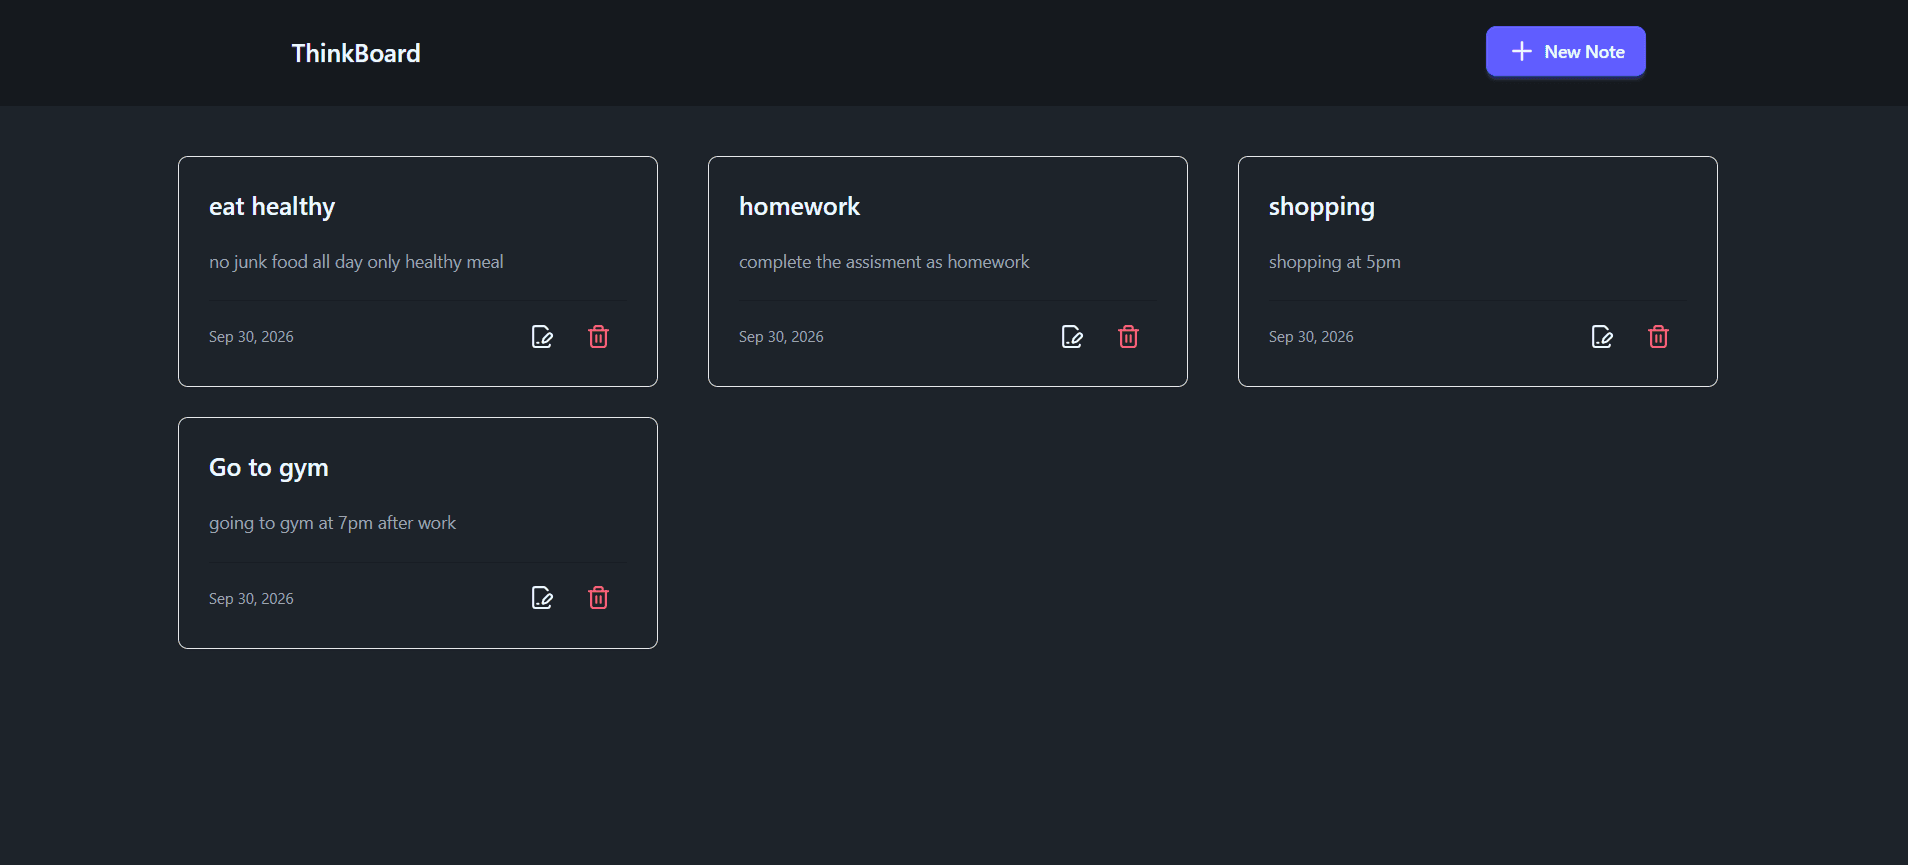This screenshot has width=1908, height=865.
Task: Edit the Go to gym note
Action: pos(542,598)
